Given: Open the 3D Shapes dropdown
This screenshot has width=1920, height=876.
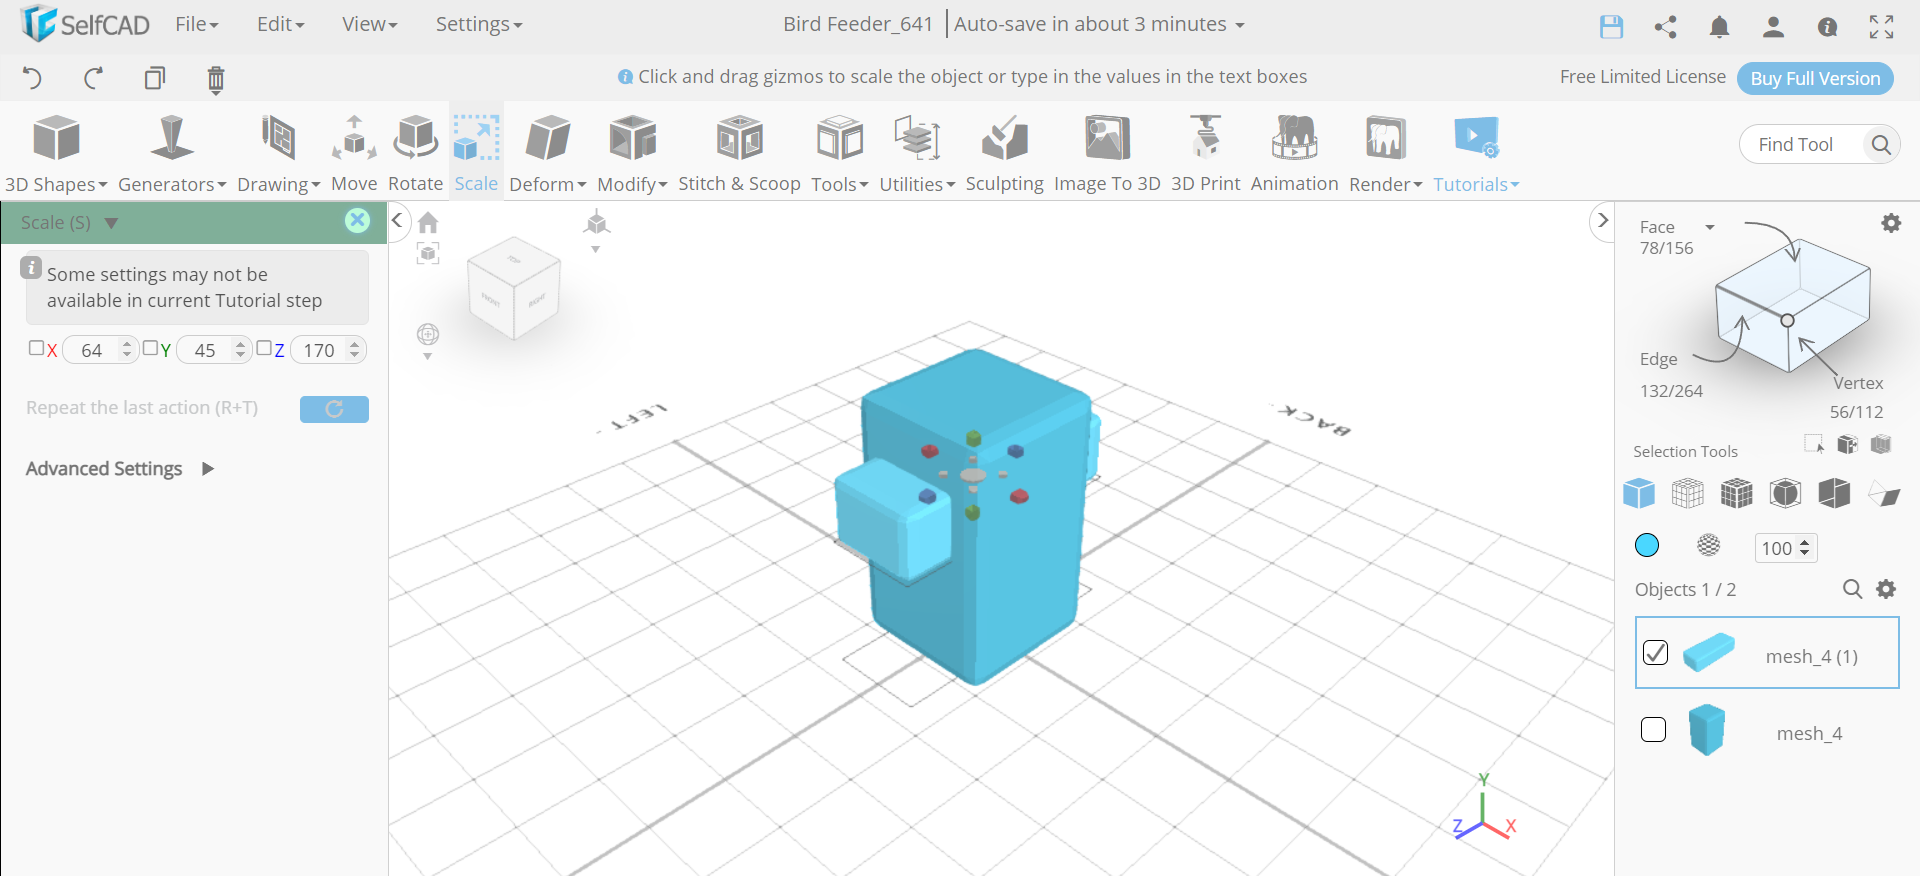Looking at the screenshot, I should coord(56,152).
